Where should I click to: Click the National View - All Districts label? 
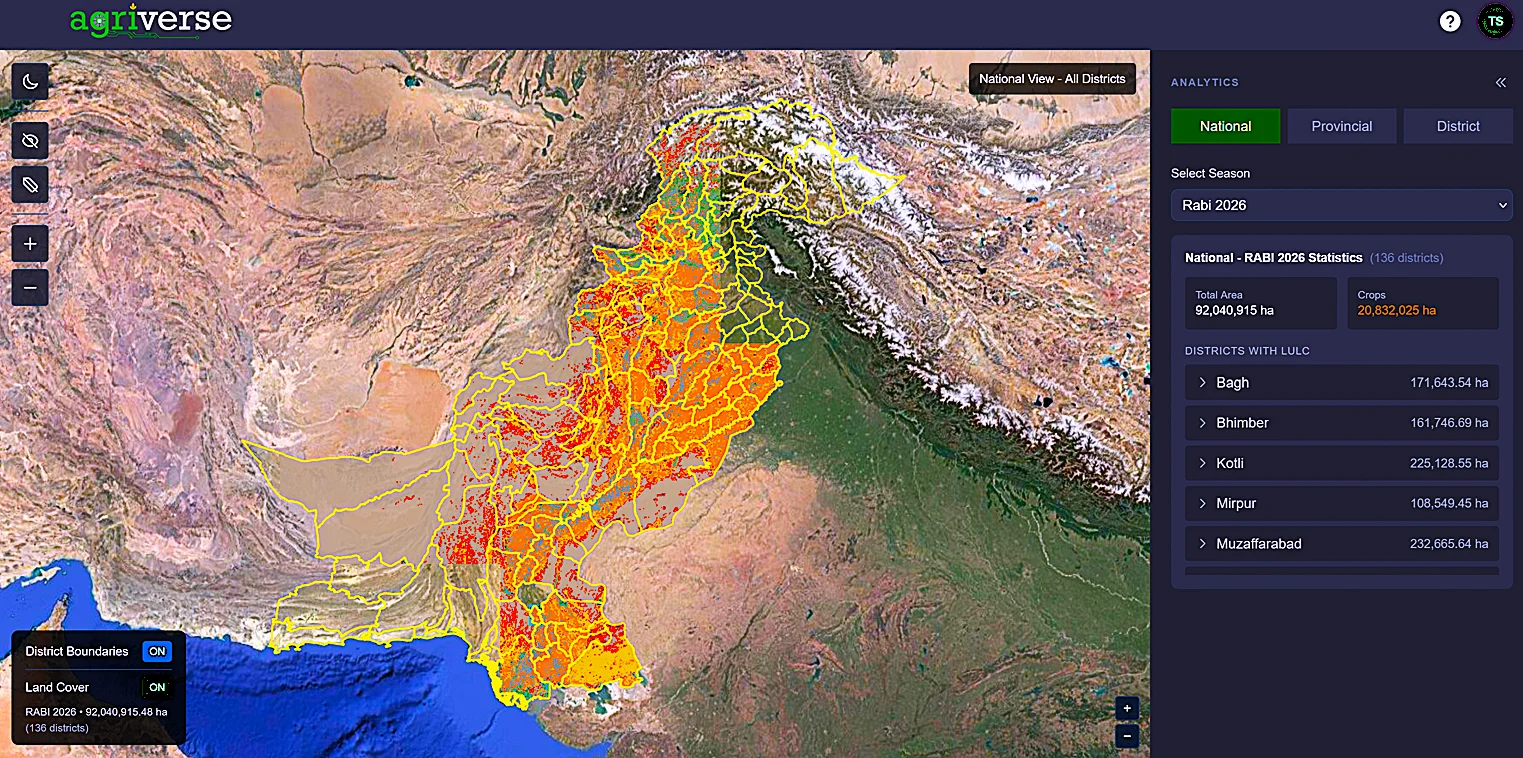pos(1052,79)
